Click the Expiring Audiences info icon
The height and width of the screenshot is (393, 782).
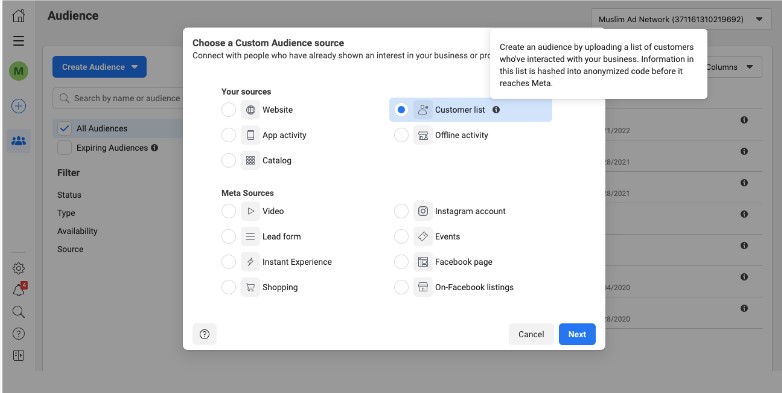[x=155, y=148]
